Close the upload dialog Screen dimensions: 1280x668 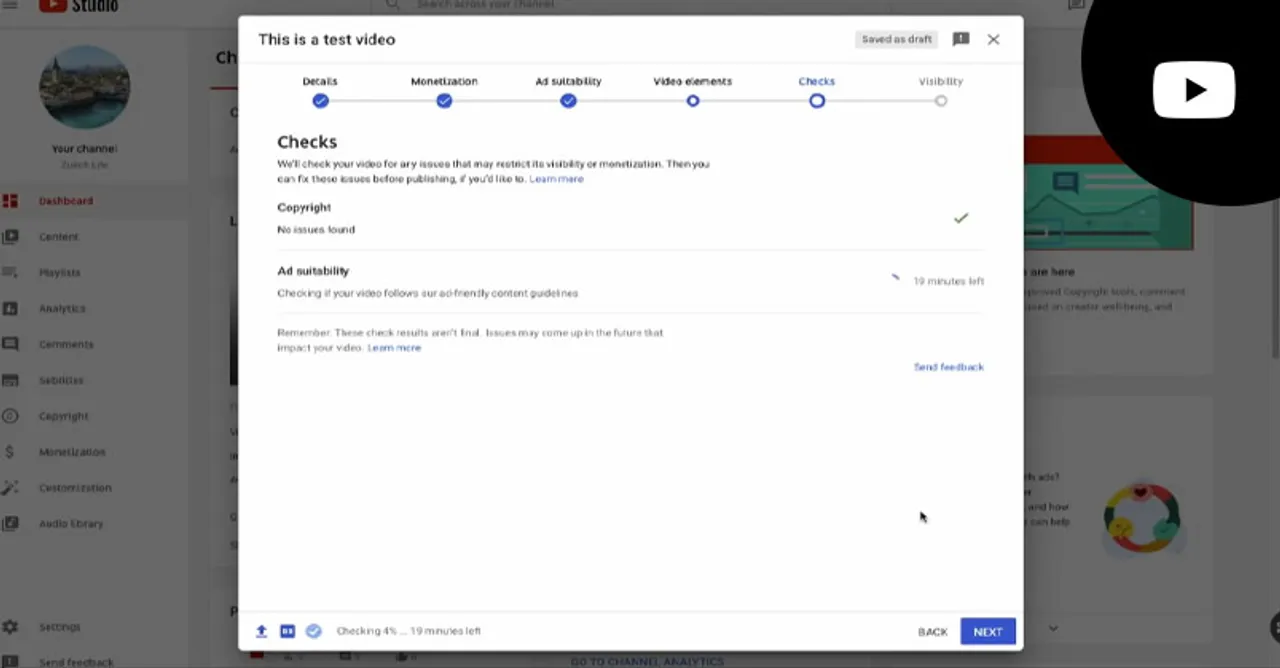point(993,39)
